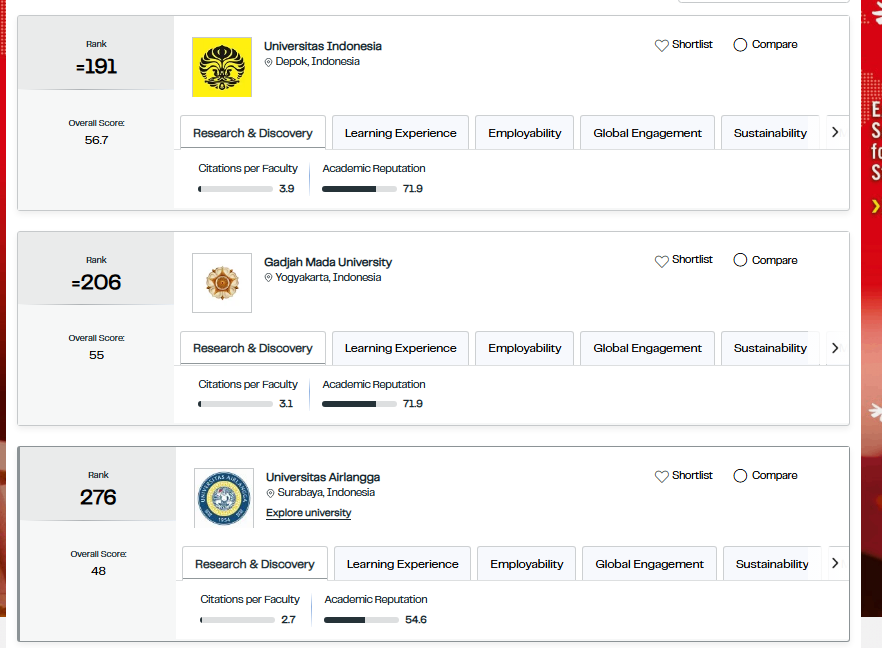The image size is (882, 648).
Task: Select Compare radio for Gadjah Mada University
Action: tap(740, 260)
